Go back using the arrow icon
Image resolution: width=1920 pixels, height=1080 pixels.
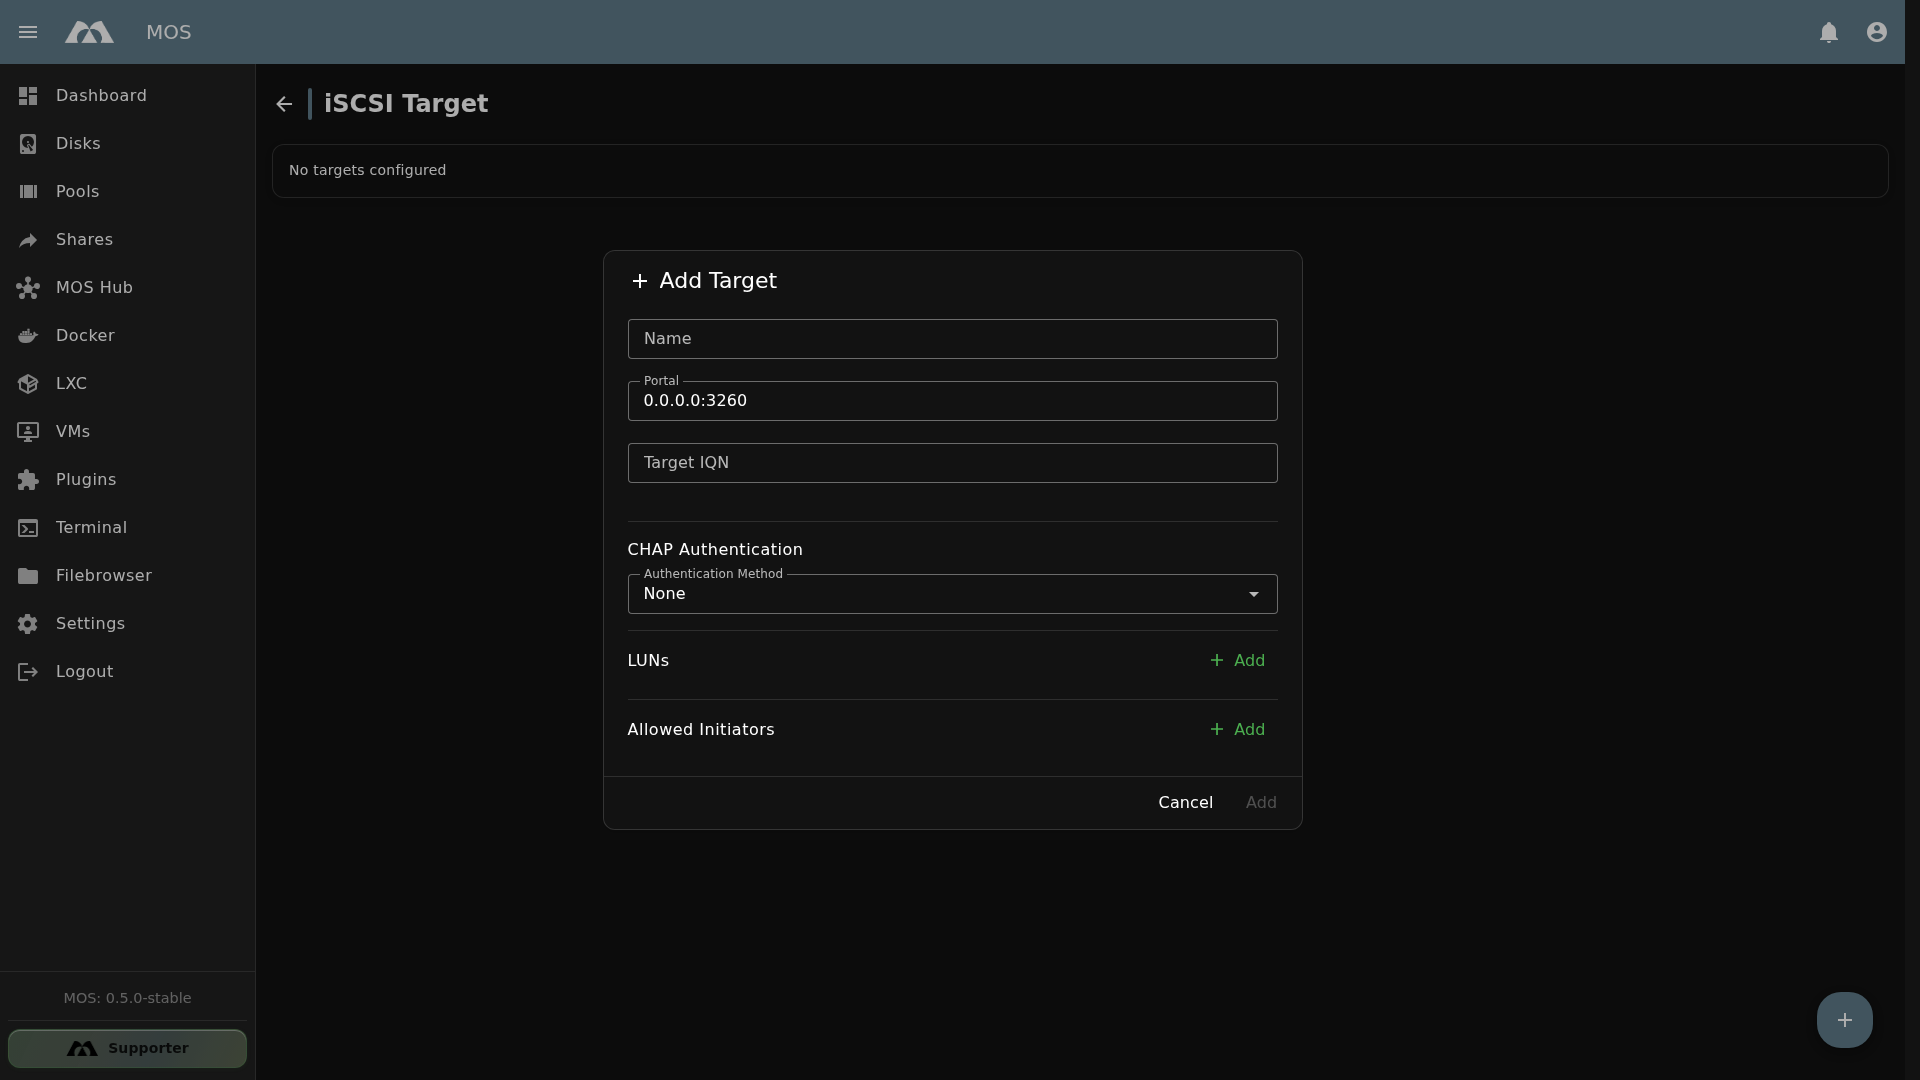pos(284,104)
